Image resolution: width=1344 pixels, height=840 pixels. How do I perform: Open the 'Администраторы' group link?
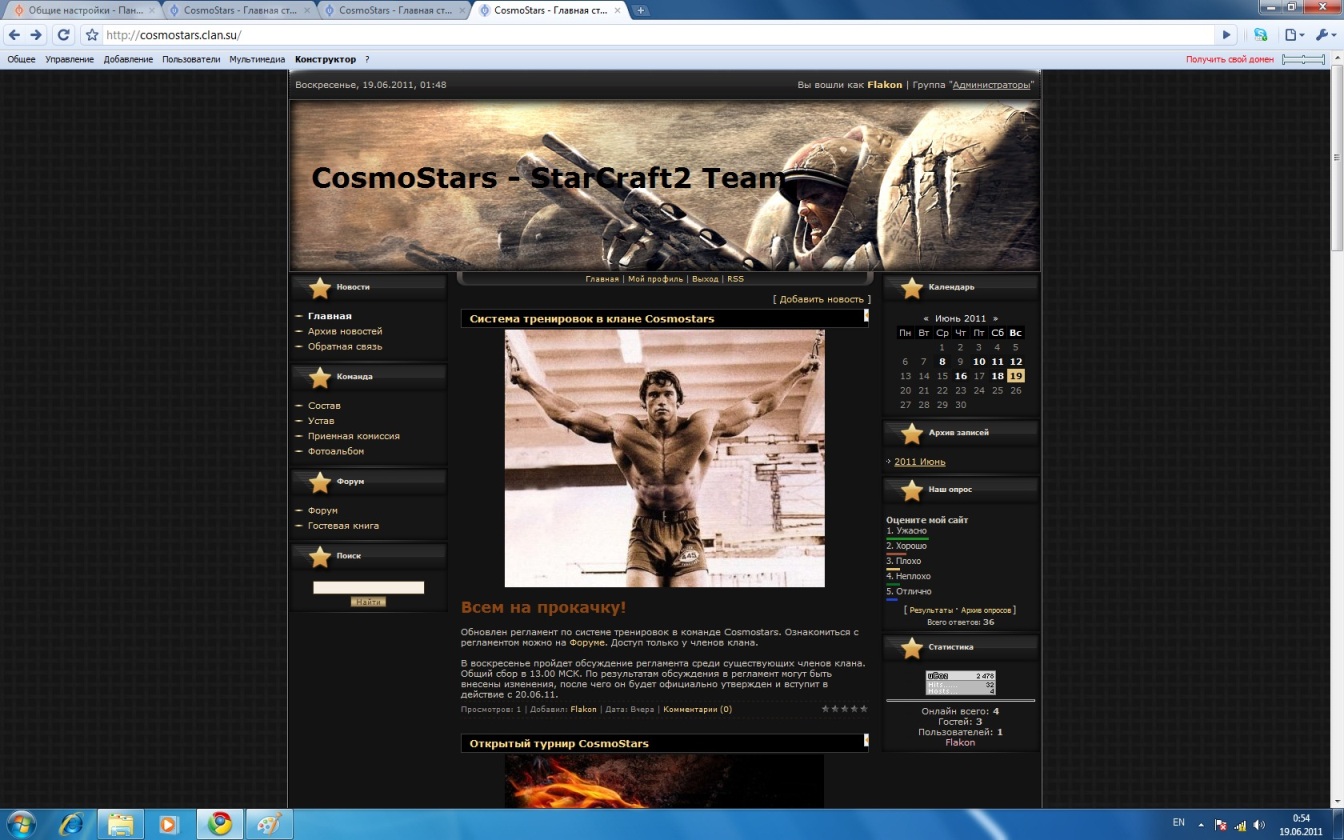point(991,85)
